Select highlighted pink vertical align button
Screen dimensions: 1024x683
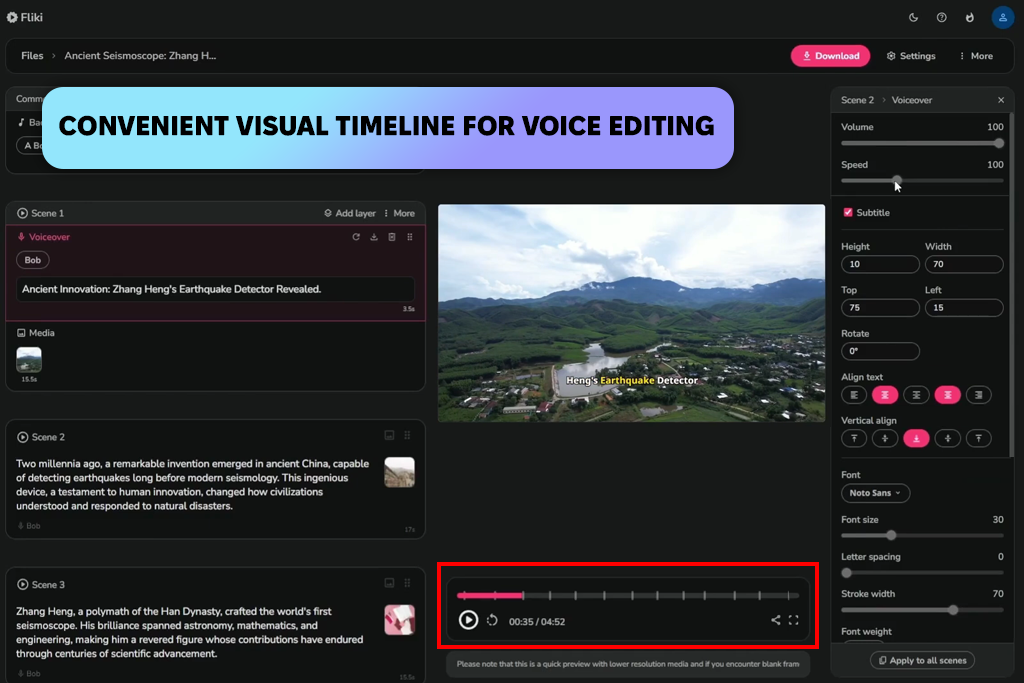(916, 439)
